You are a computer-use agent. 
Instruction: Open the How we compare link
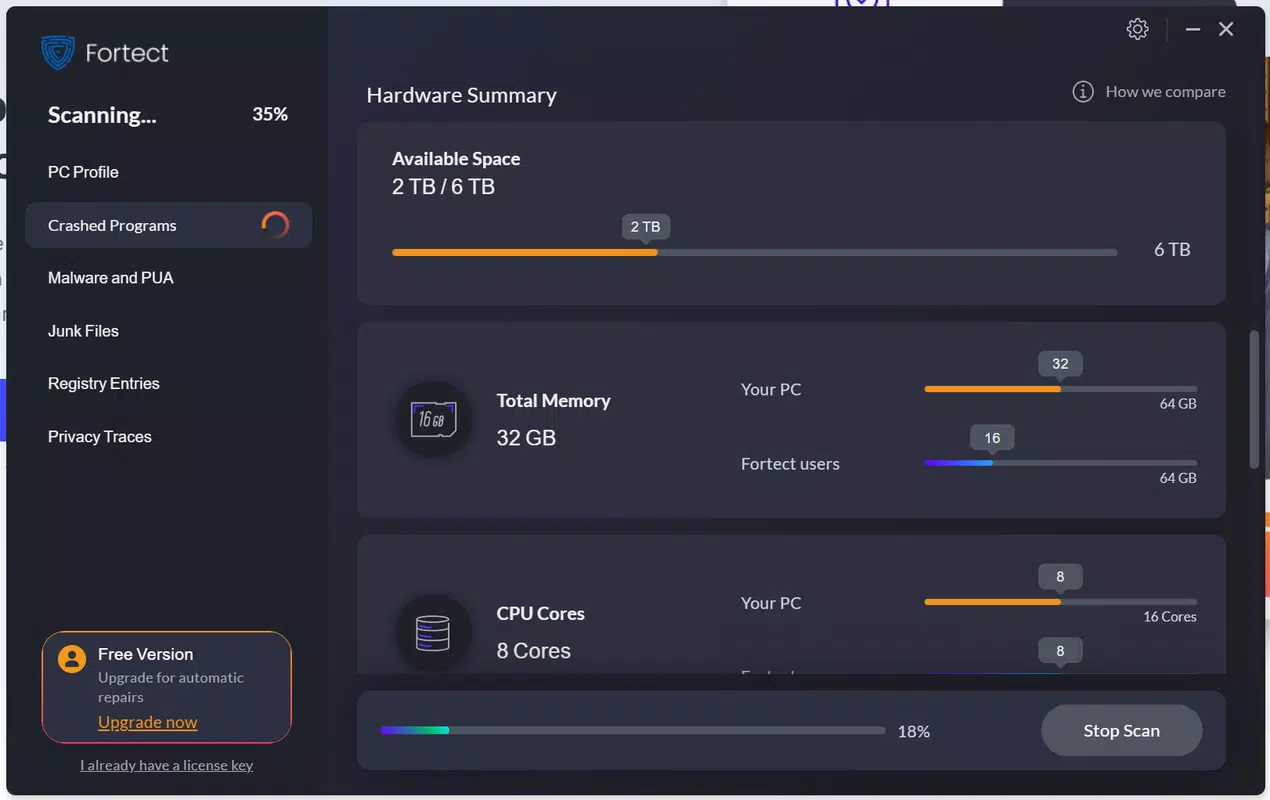tap(1165, 92)
